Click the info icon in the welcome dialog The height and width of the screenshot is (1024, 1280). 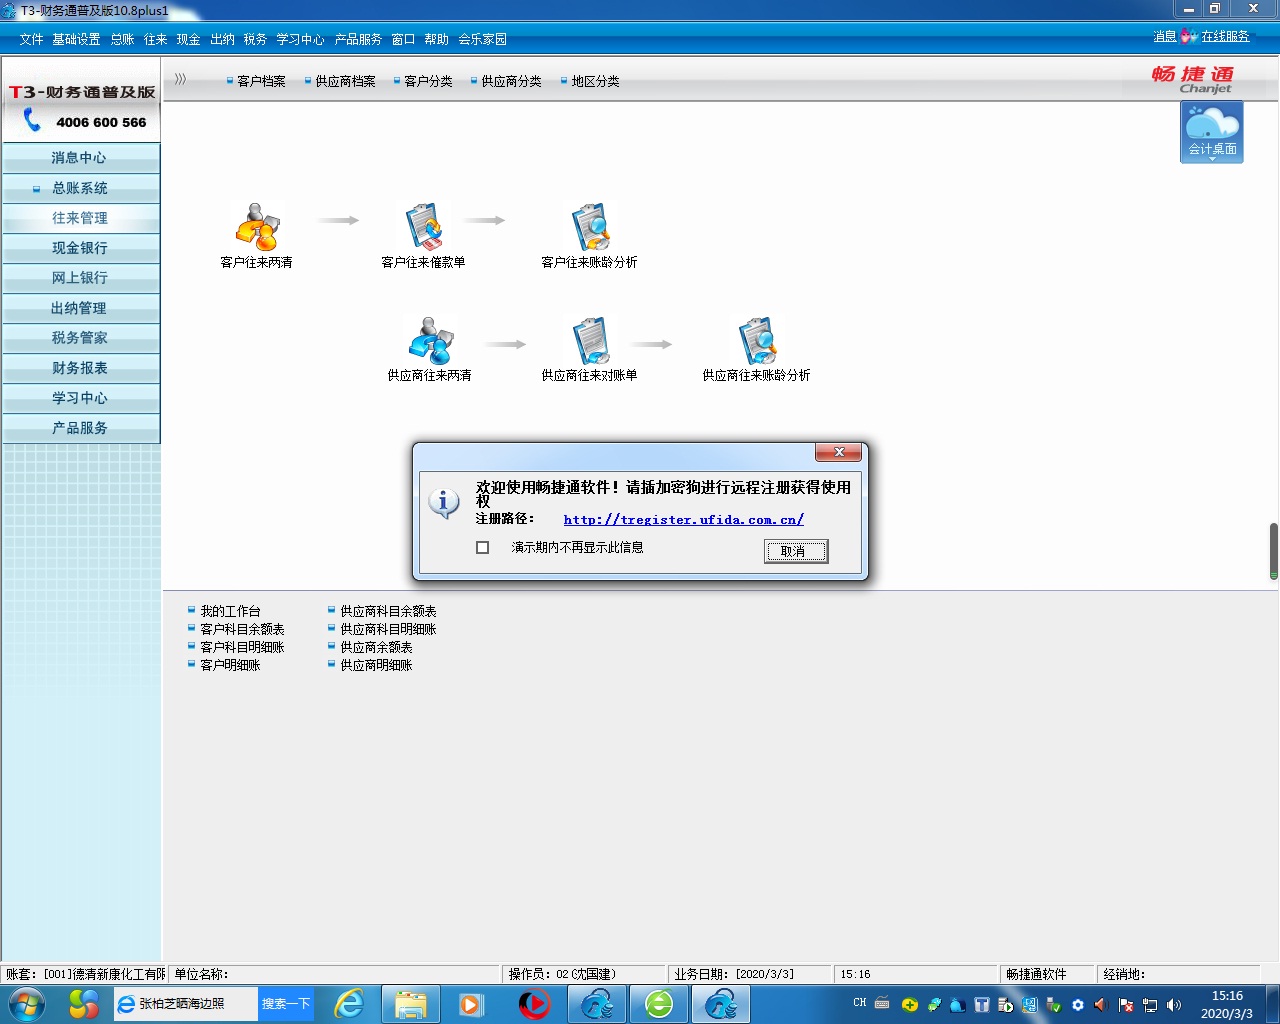(x=444, y=502)
